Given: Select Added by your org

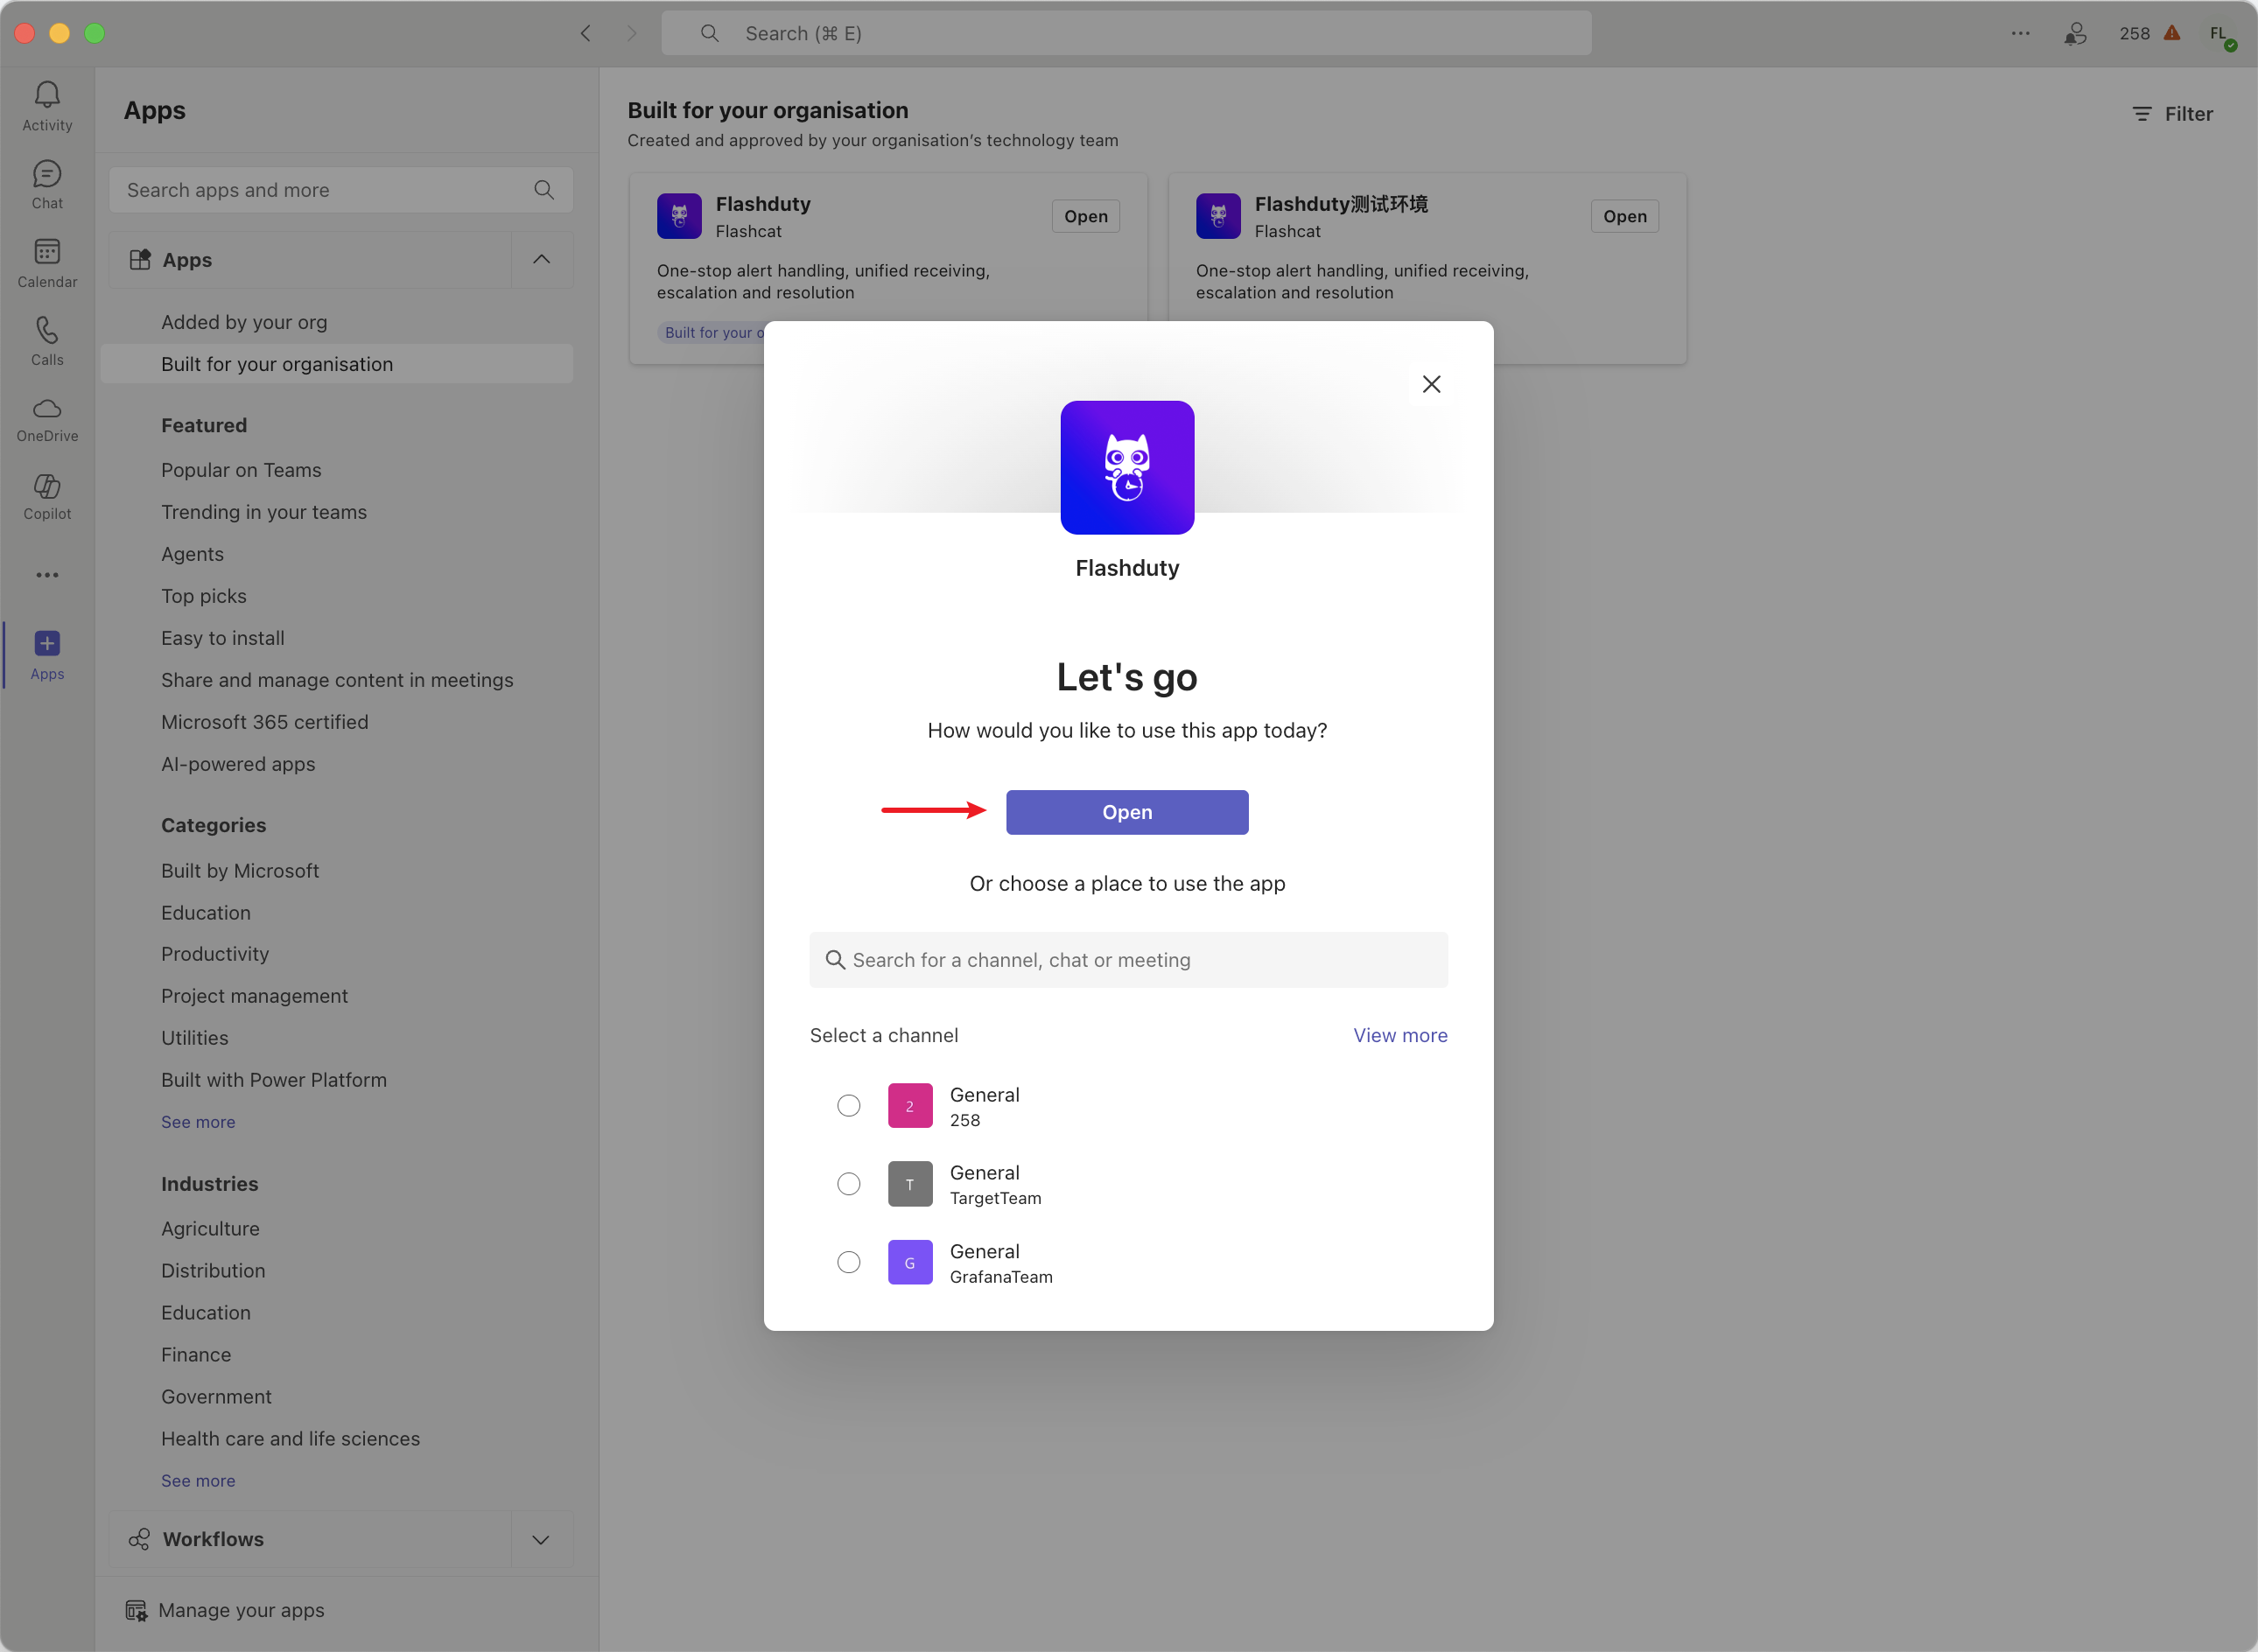Looking at the screenshot, I should (x=244, y=322).
